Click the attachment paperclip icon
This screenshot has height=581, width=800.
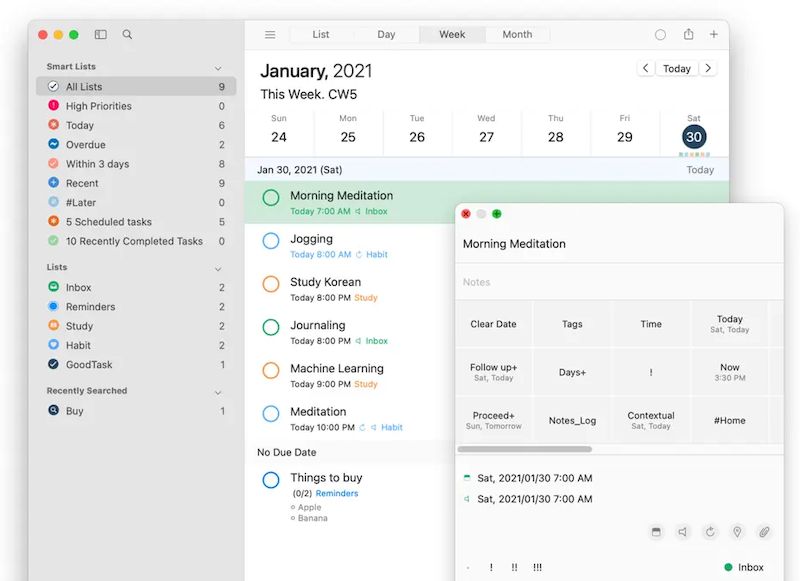[764, 532]
